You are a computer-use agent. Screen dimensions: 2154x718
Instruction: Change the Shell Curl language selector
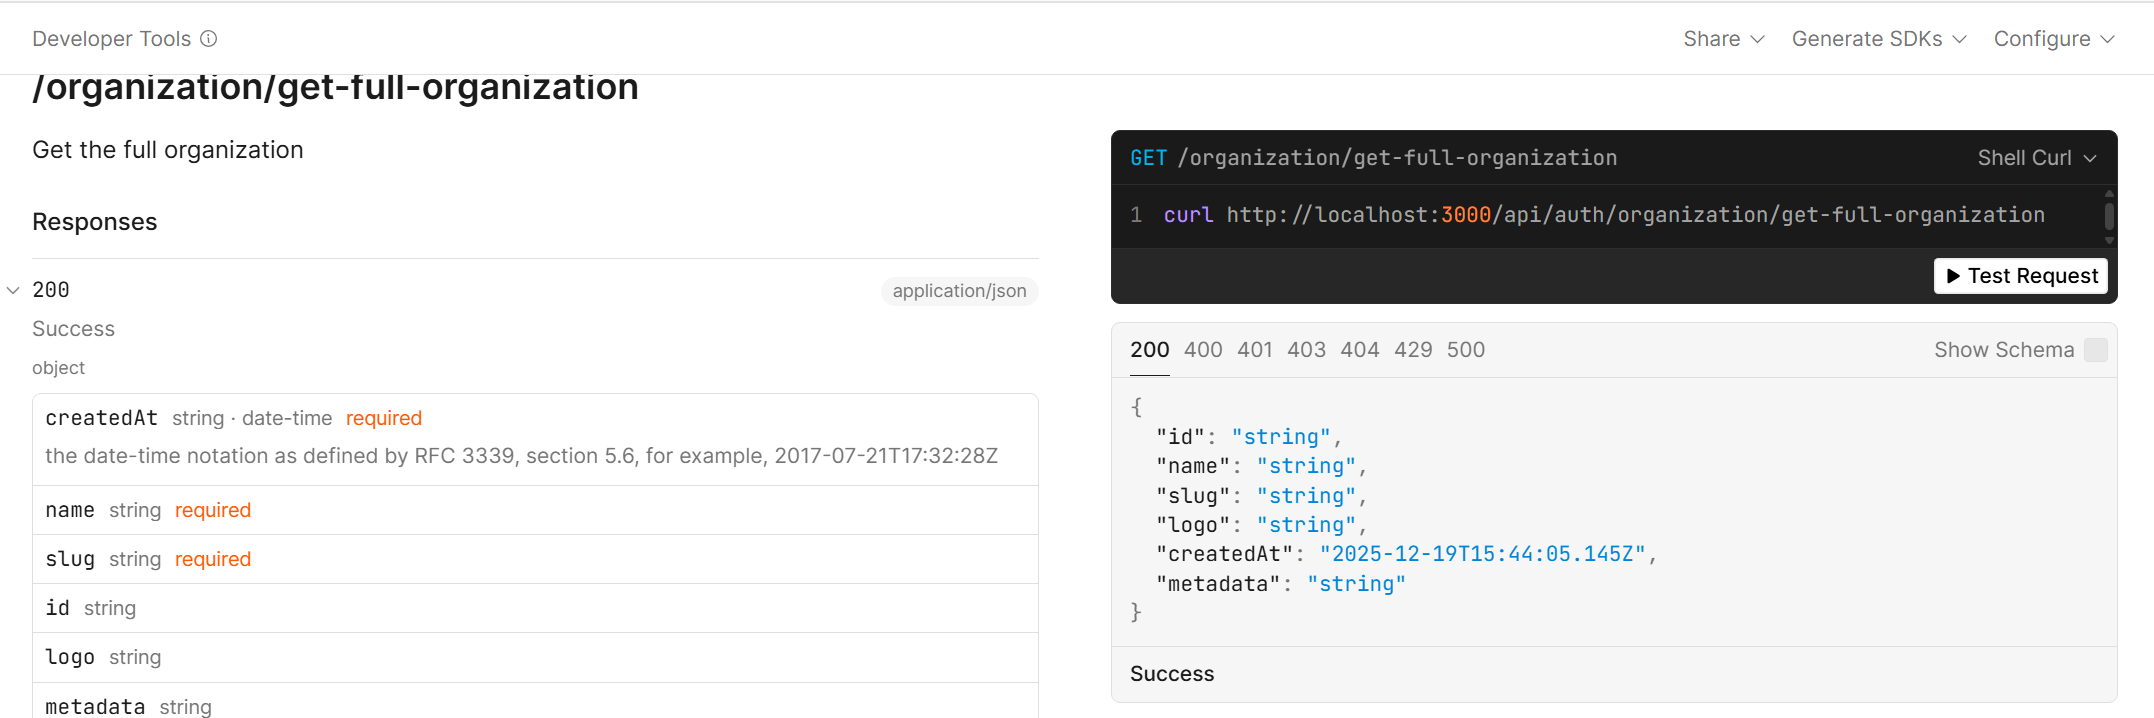pyautogui.click(x=2036, y=158)
